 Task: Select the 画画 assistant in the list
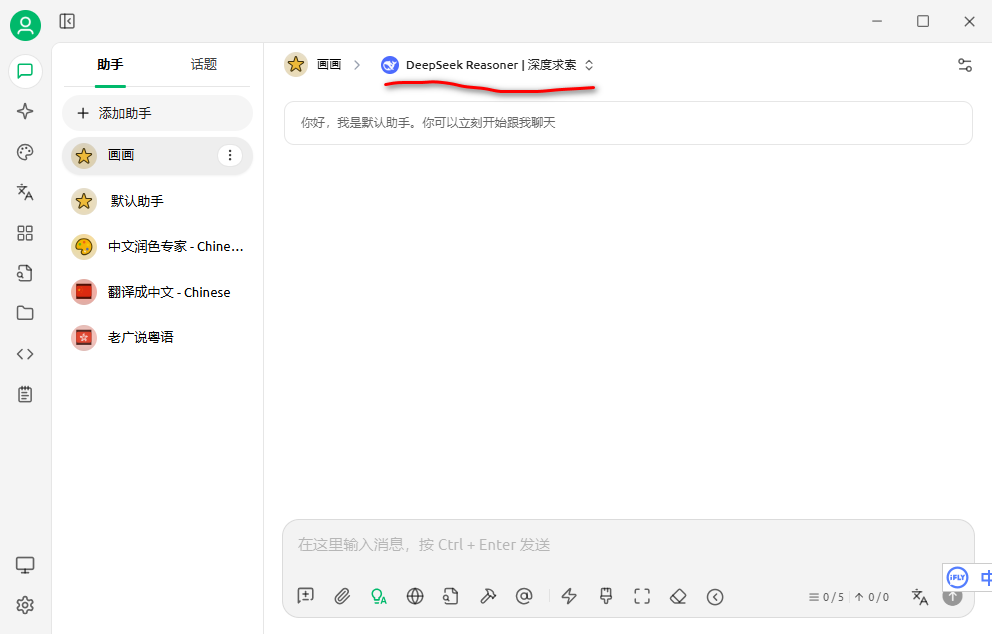point(158,156)
